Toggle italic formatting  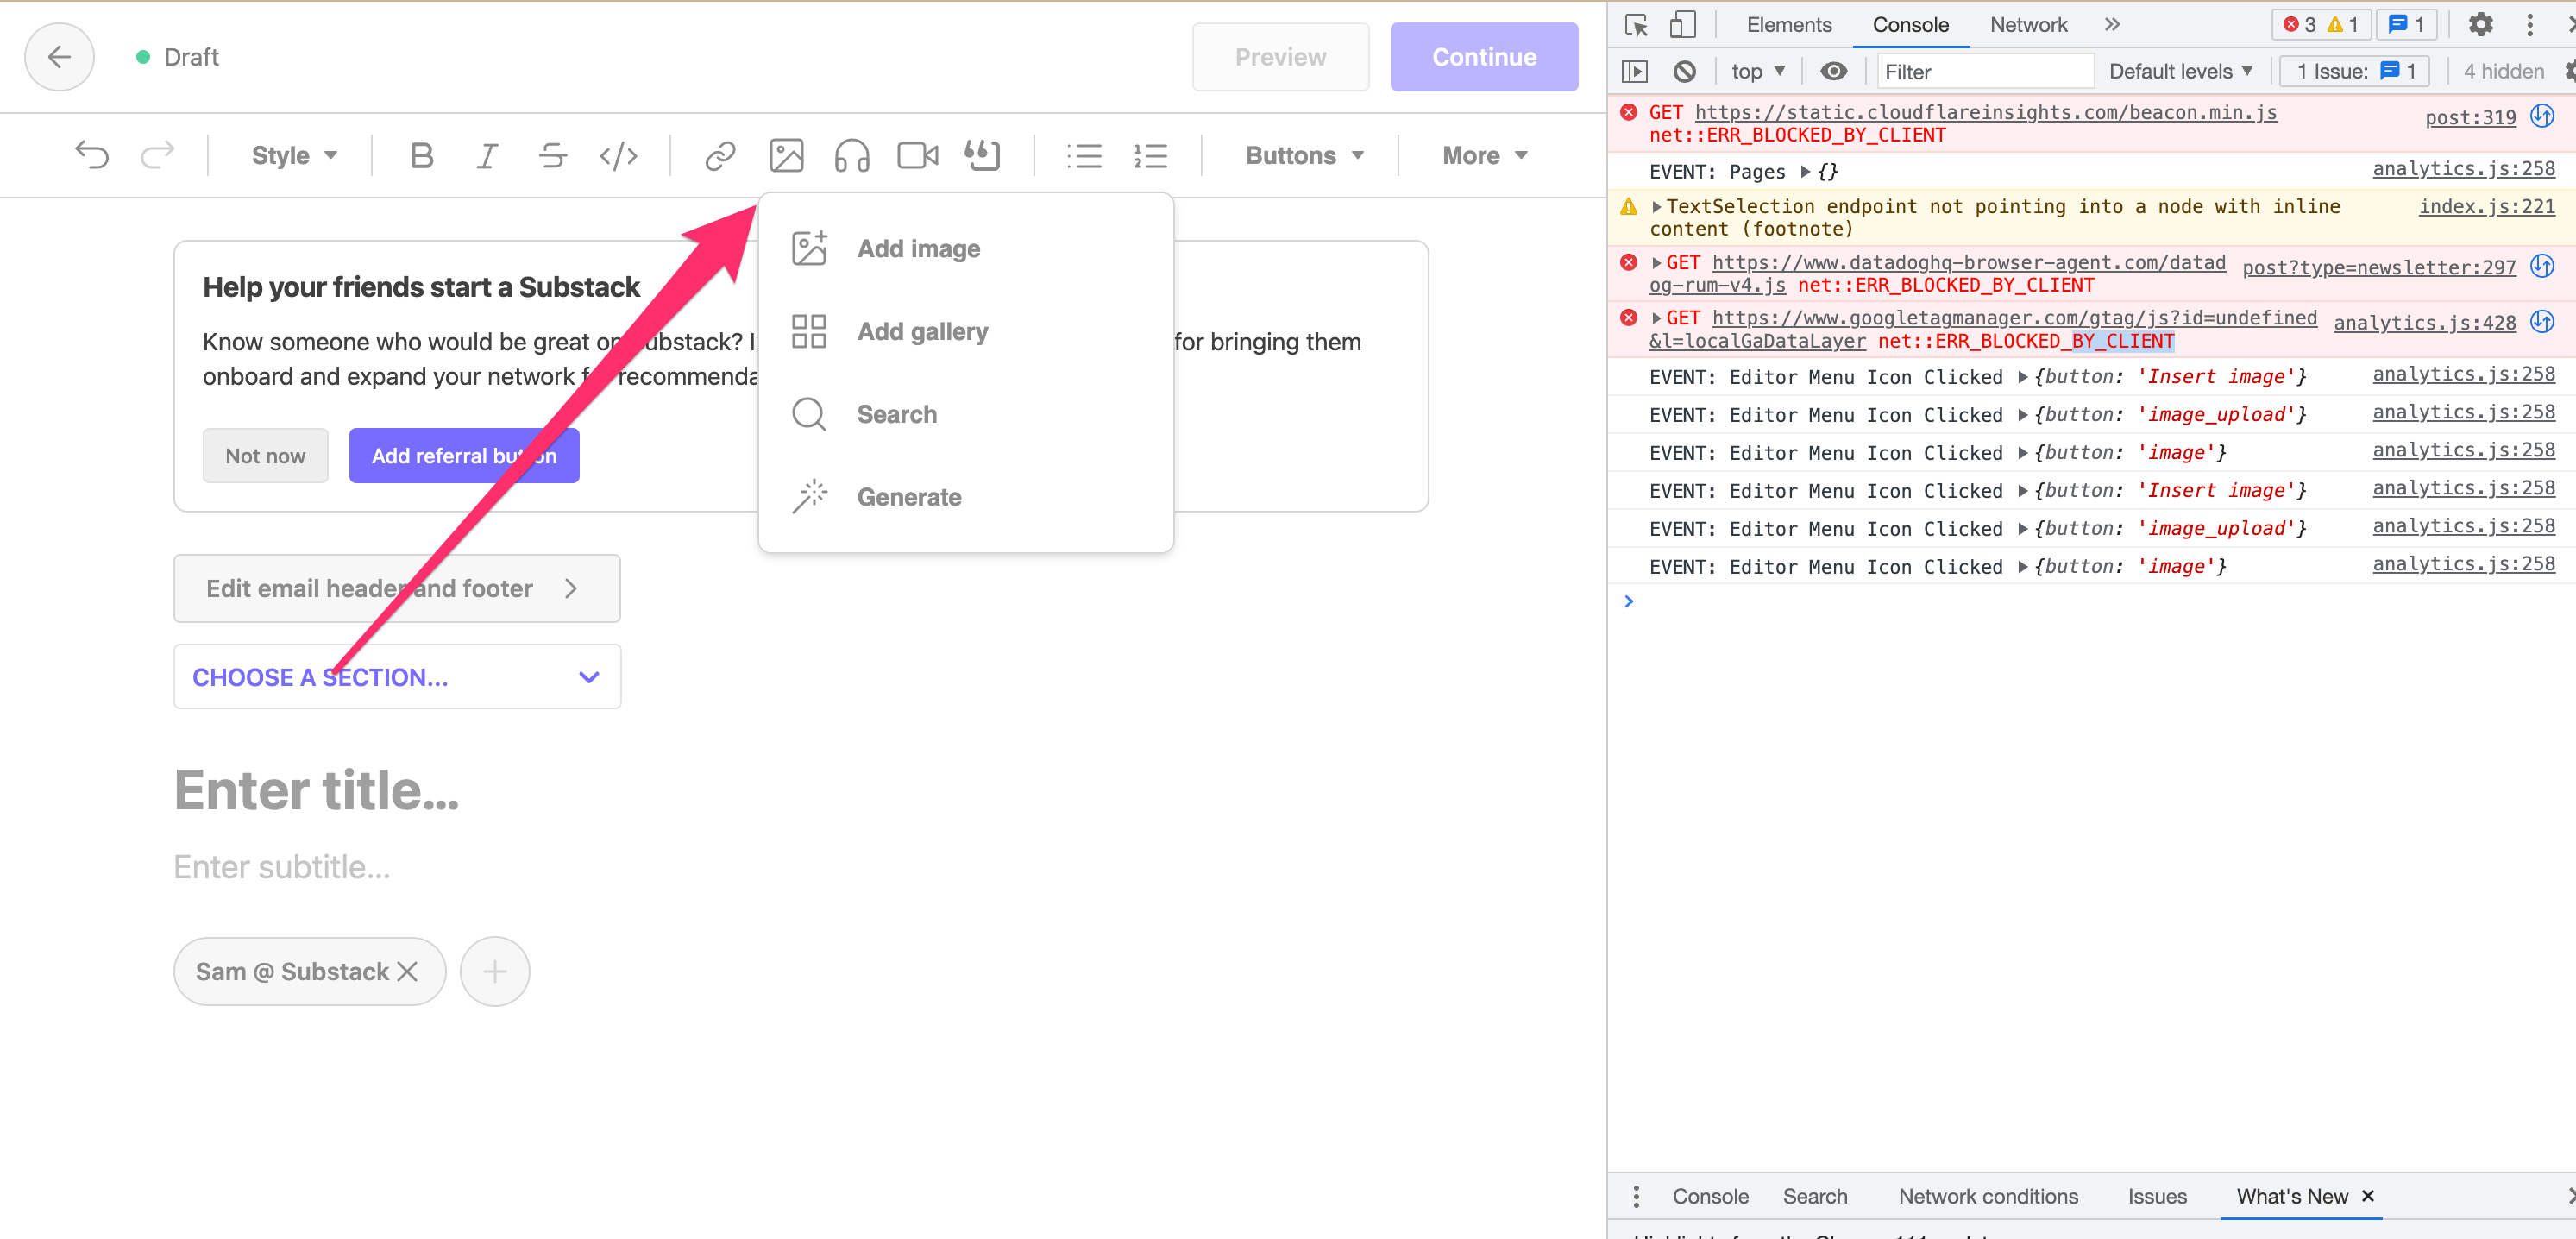[x=487, y=155]
